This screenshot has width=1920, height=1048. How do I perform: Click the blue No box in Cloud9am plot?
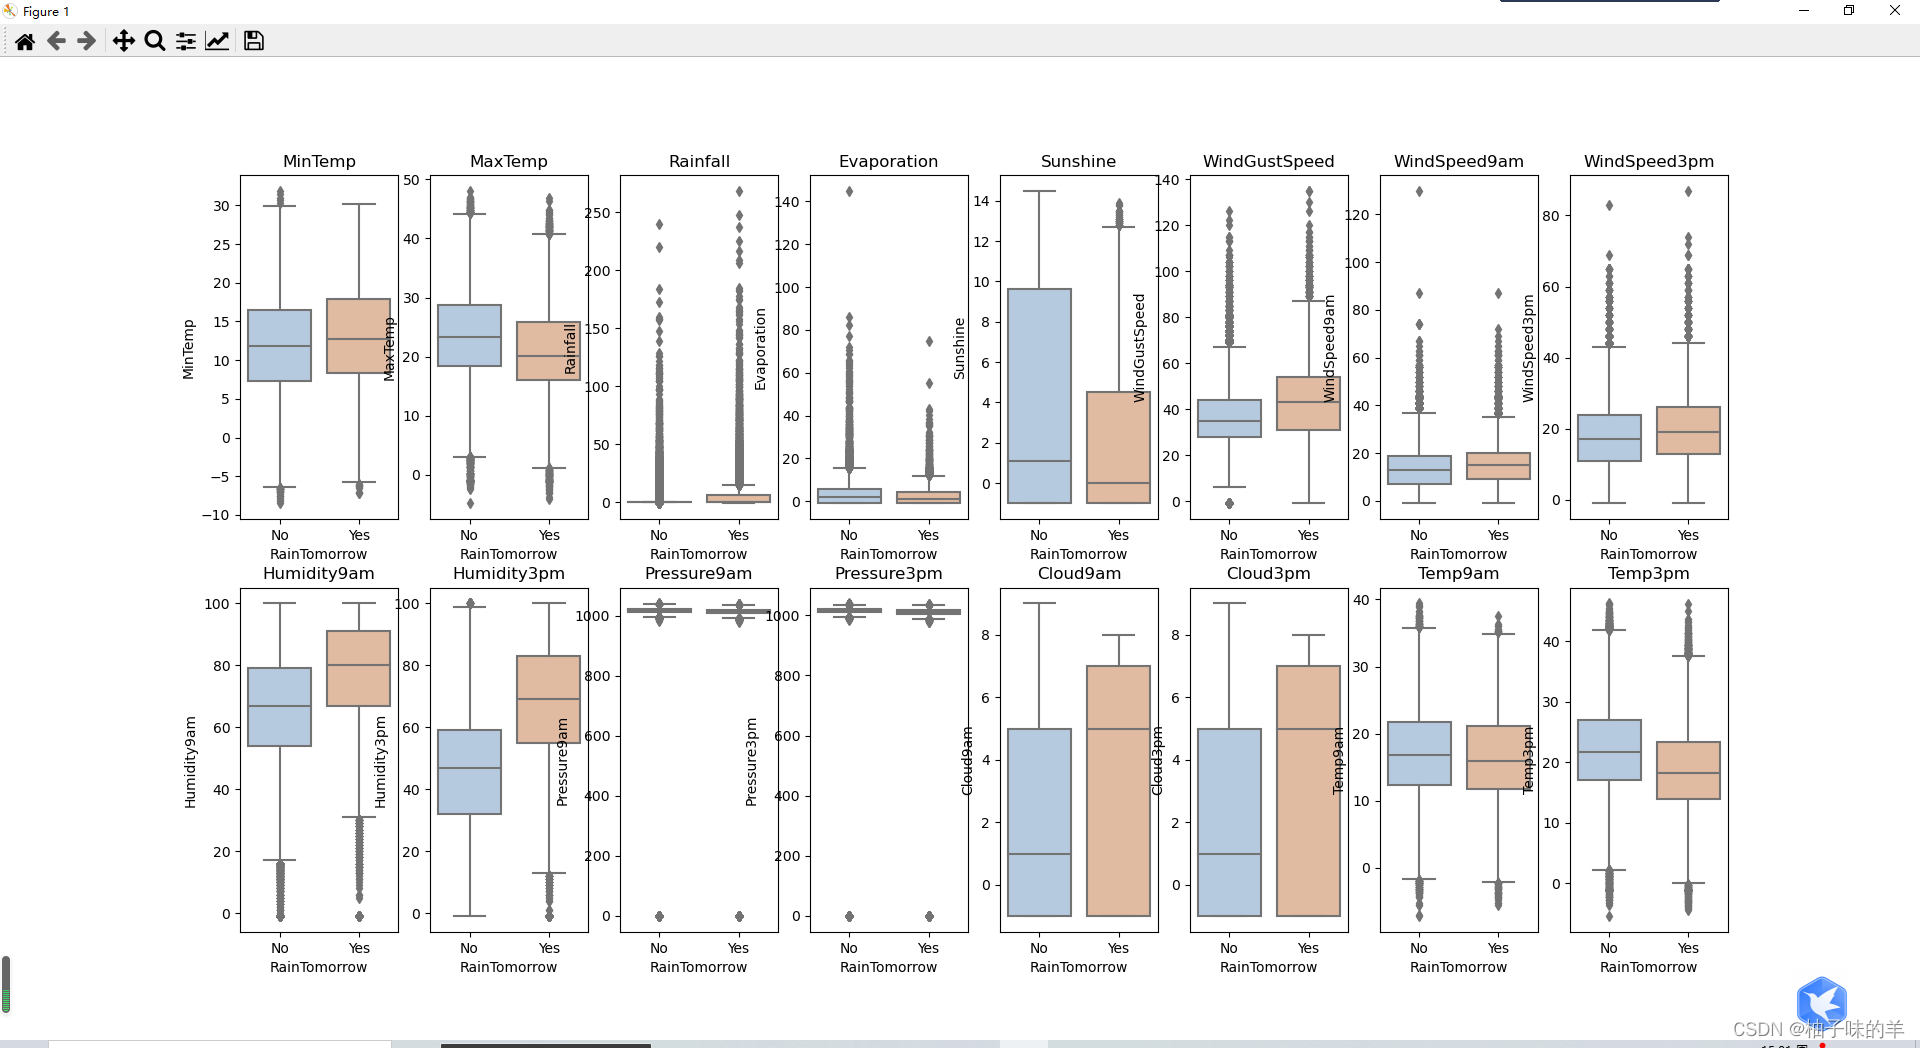(1039, 822)
